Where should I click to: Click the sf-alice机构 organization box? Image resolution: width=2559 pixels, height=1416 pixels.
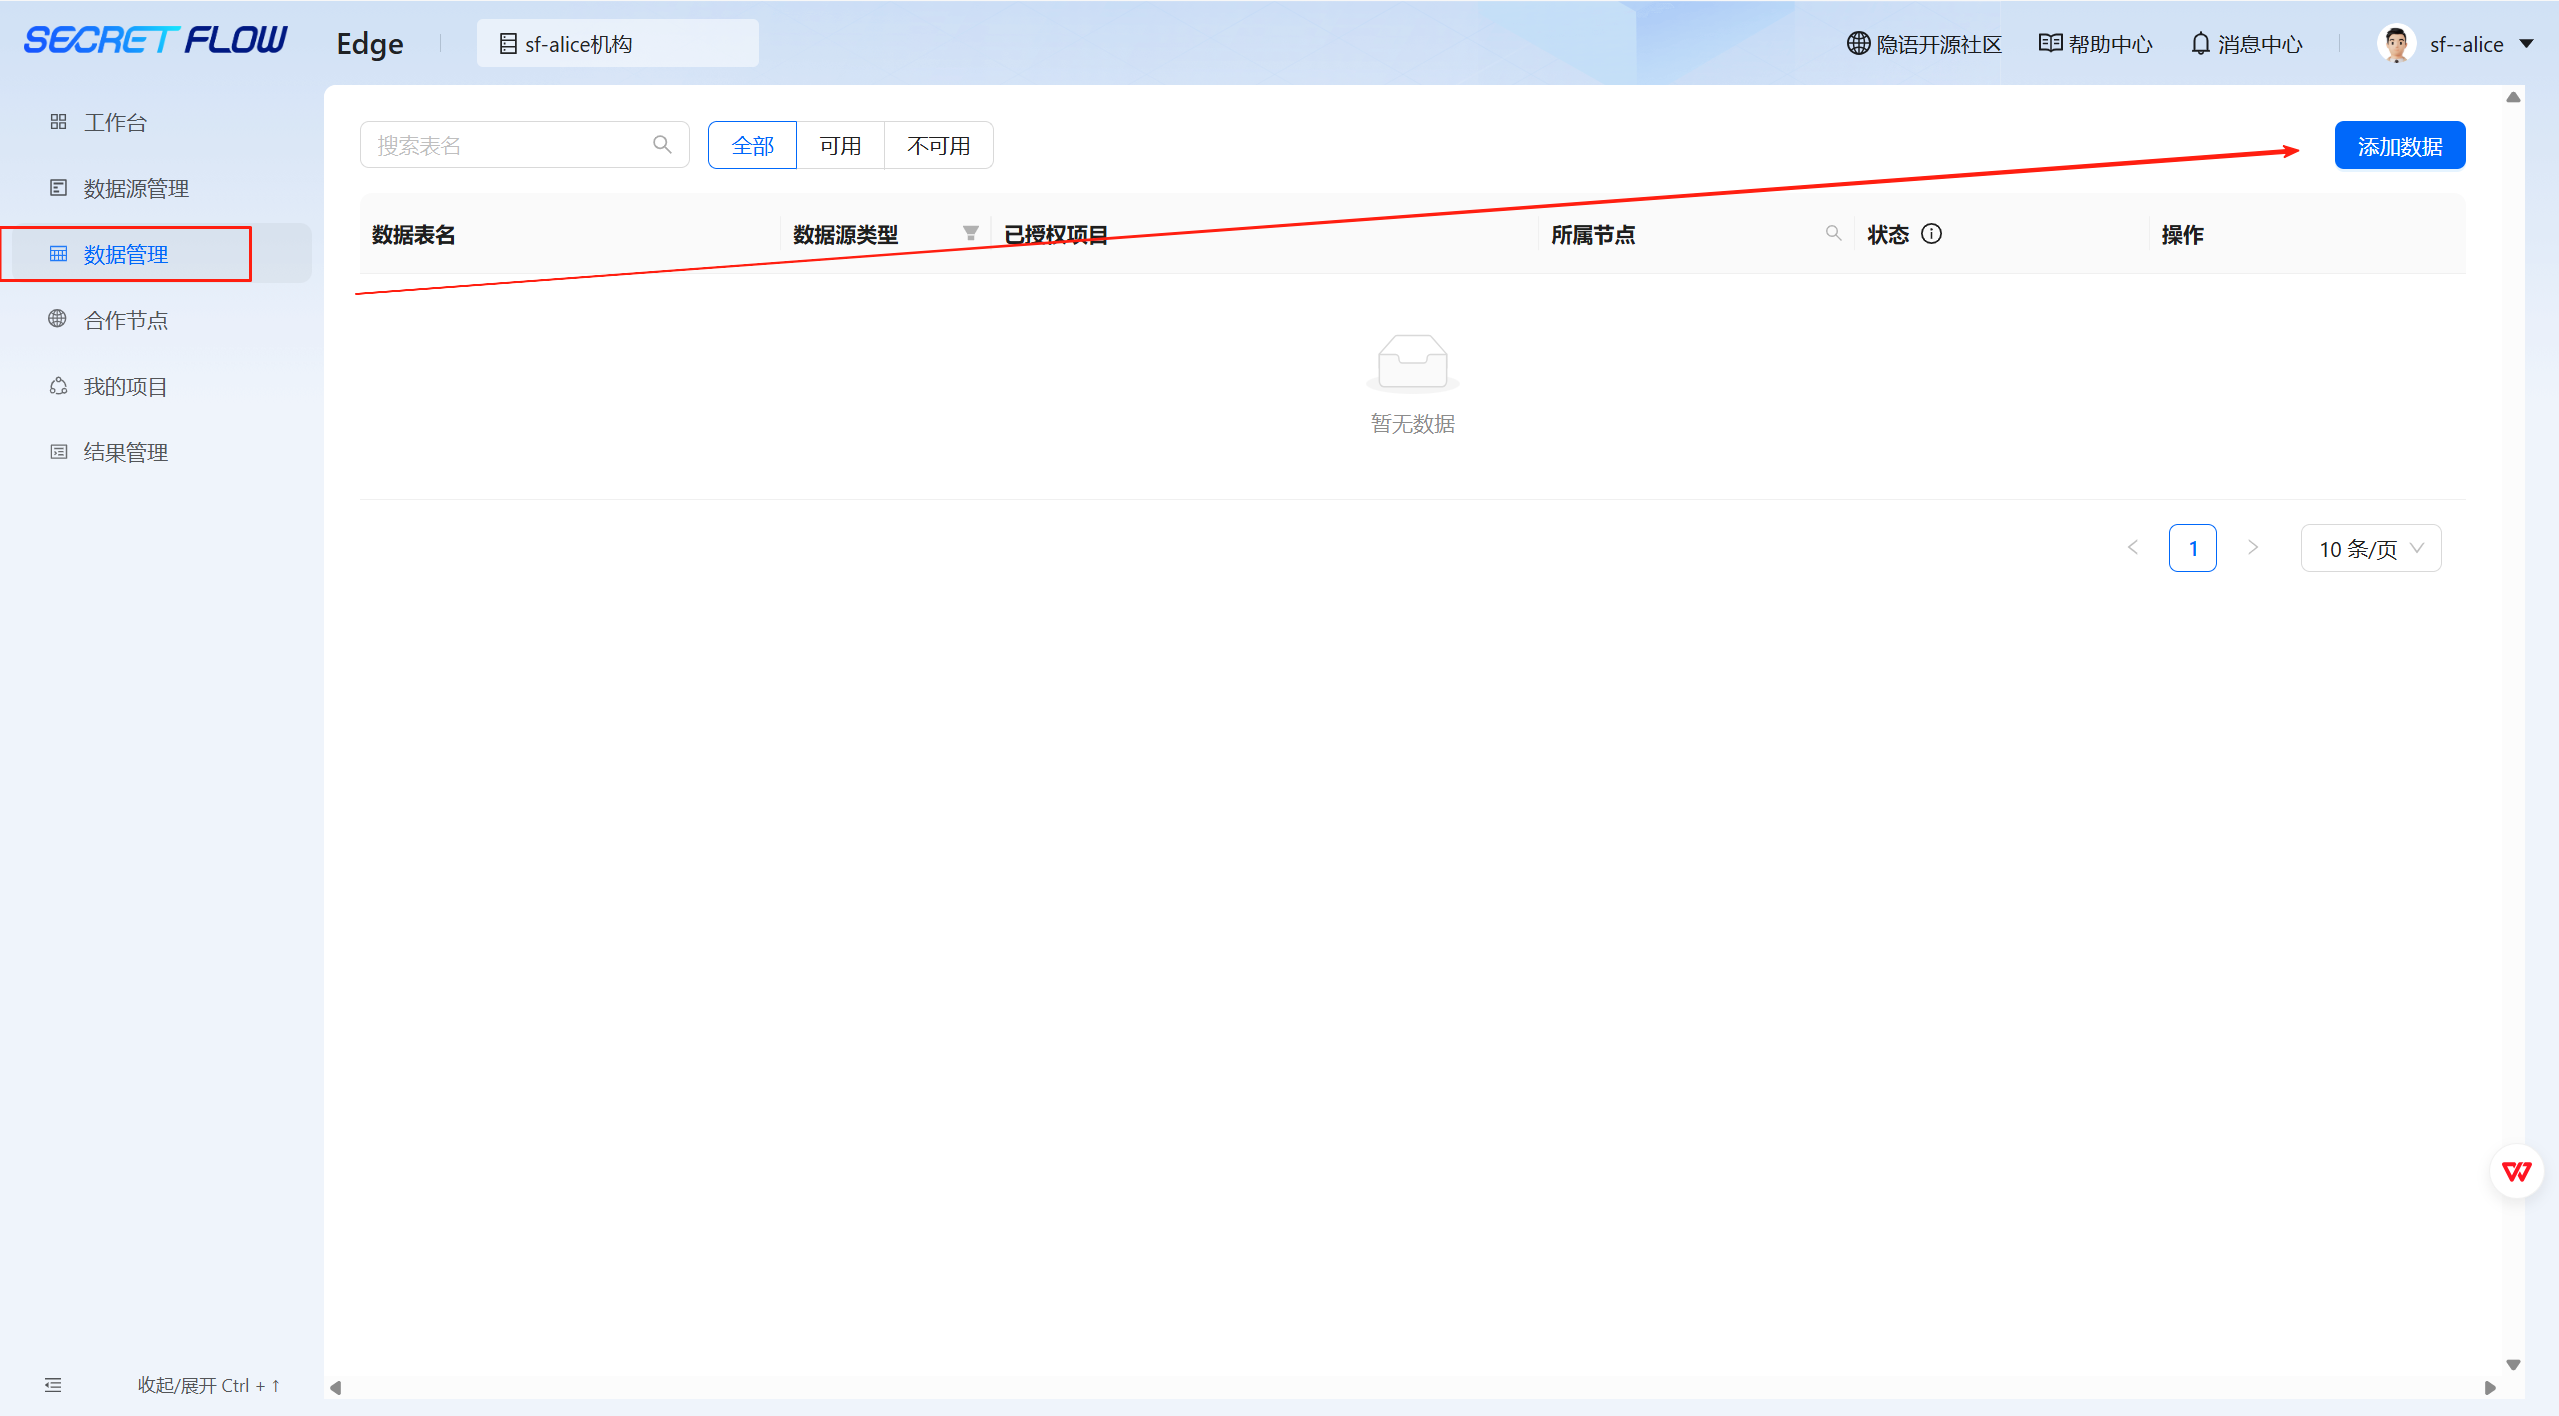click(618, 44)
